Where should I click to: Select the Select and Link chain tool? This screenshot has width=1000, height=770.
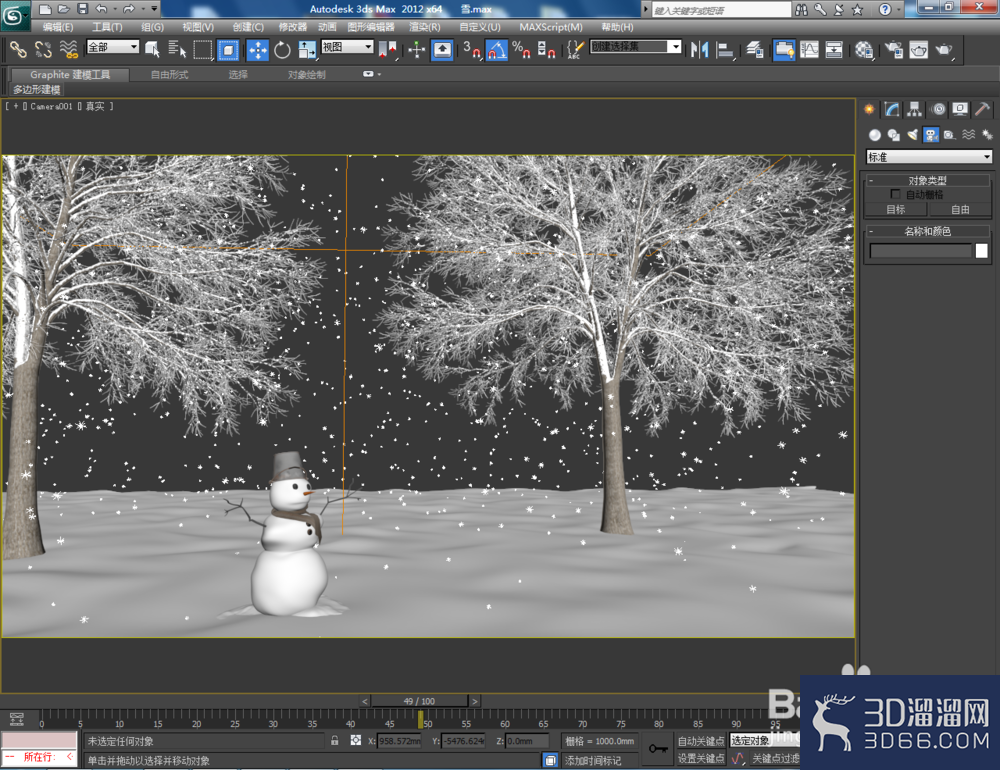click(18, 50)
